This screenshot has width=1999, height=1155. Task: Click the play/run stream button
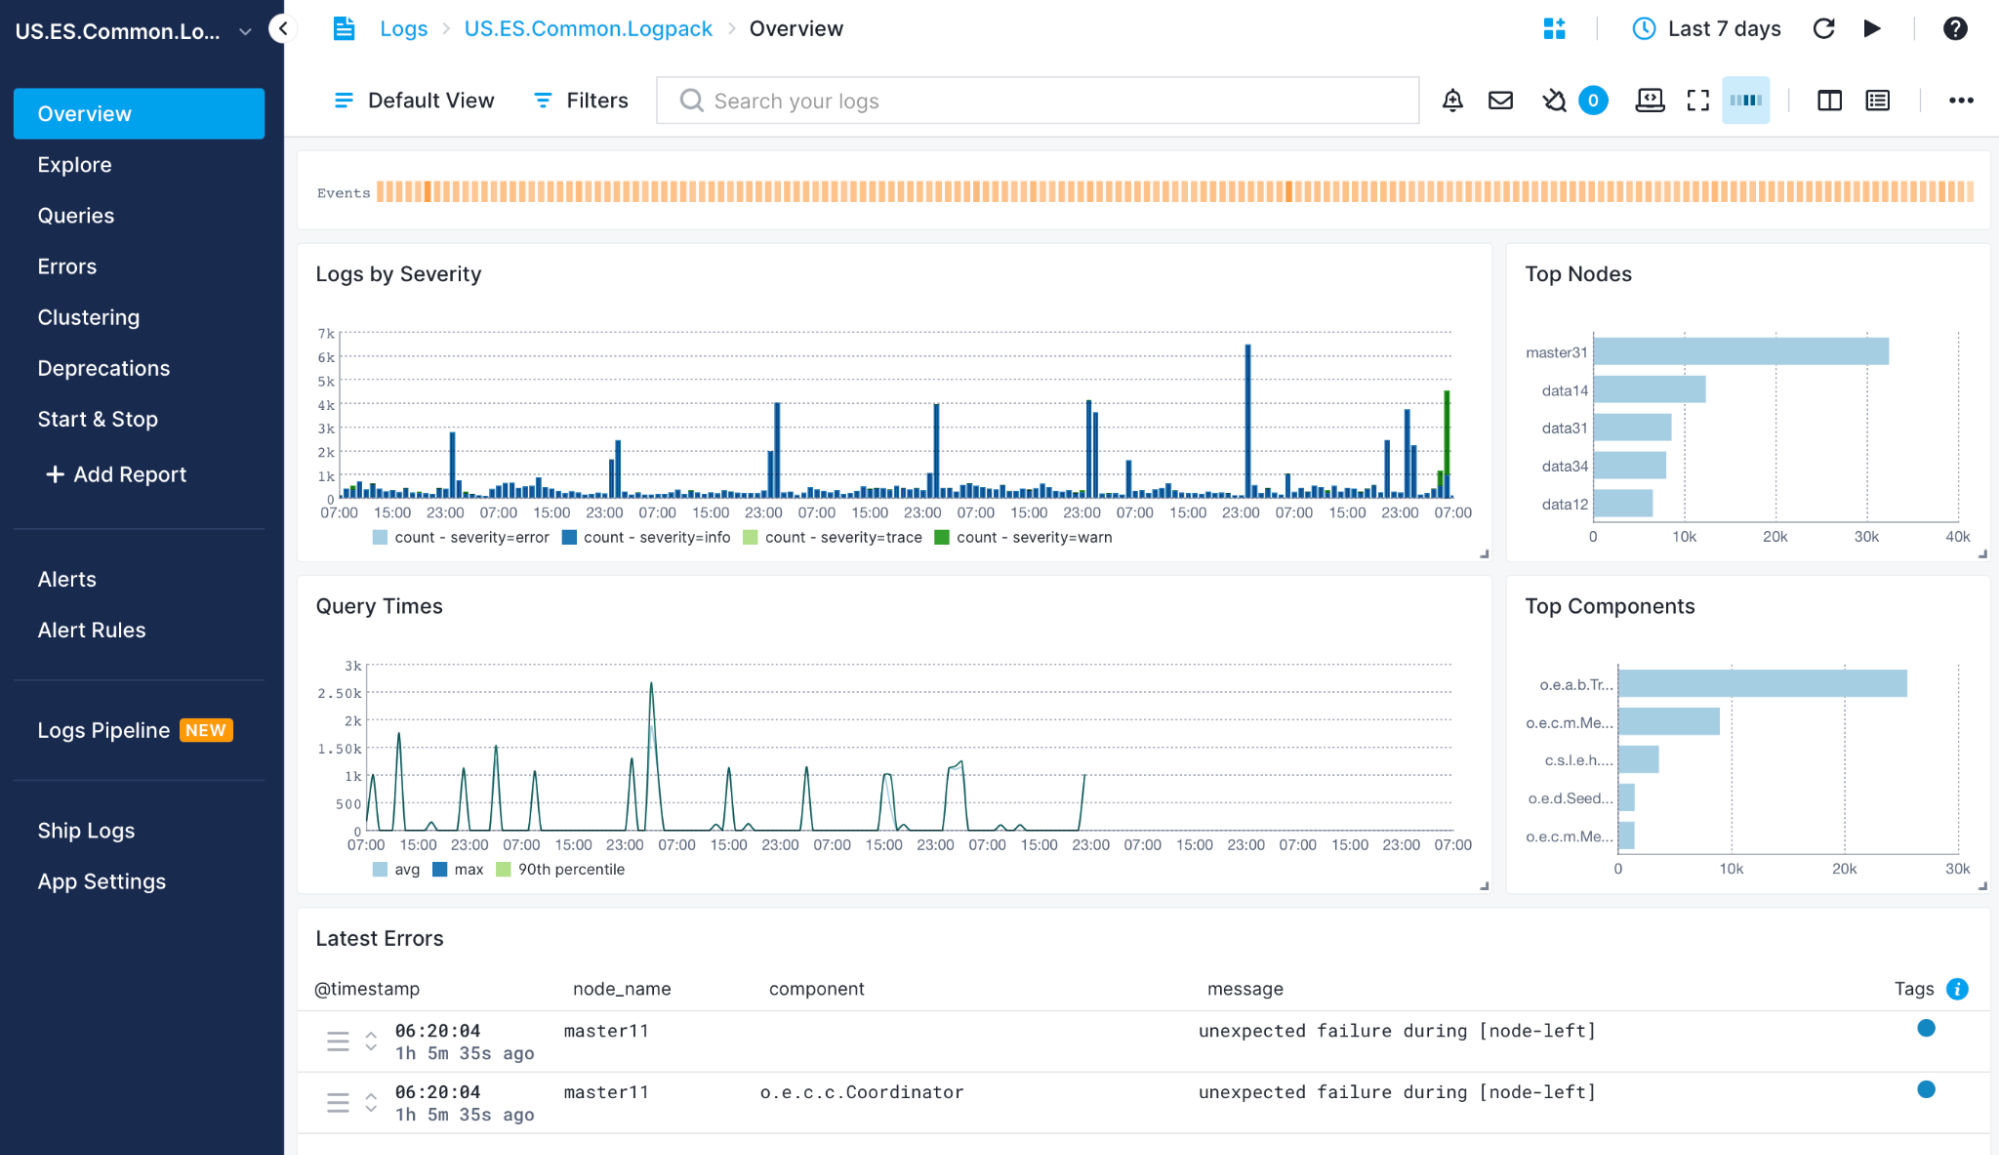click(1873, 30)
